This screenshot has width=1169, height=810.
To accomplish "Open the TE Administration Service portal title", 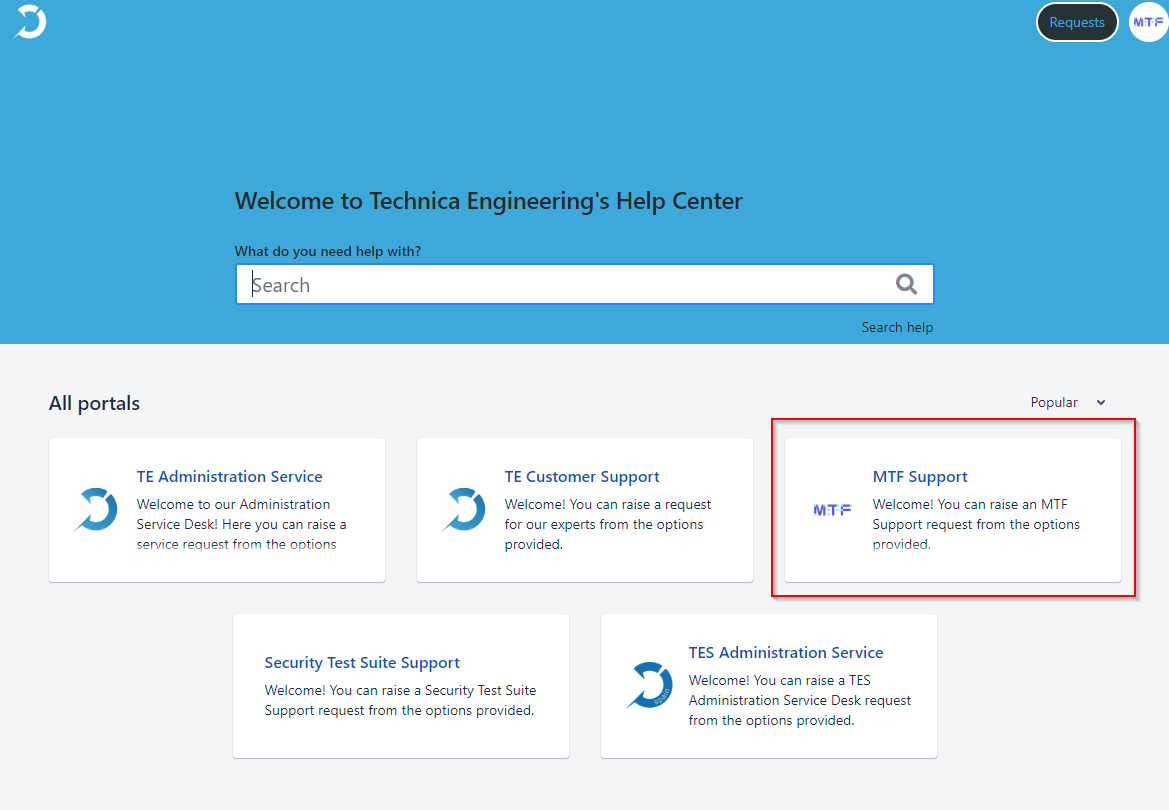I will click(x=229, y=477).
